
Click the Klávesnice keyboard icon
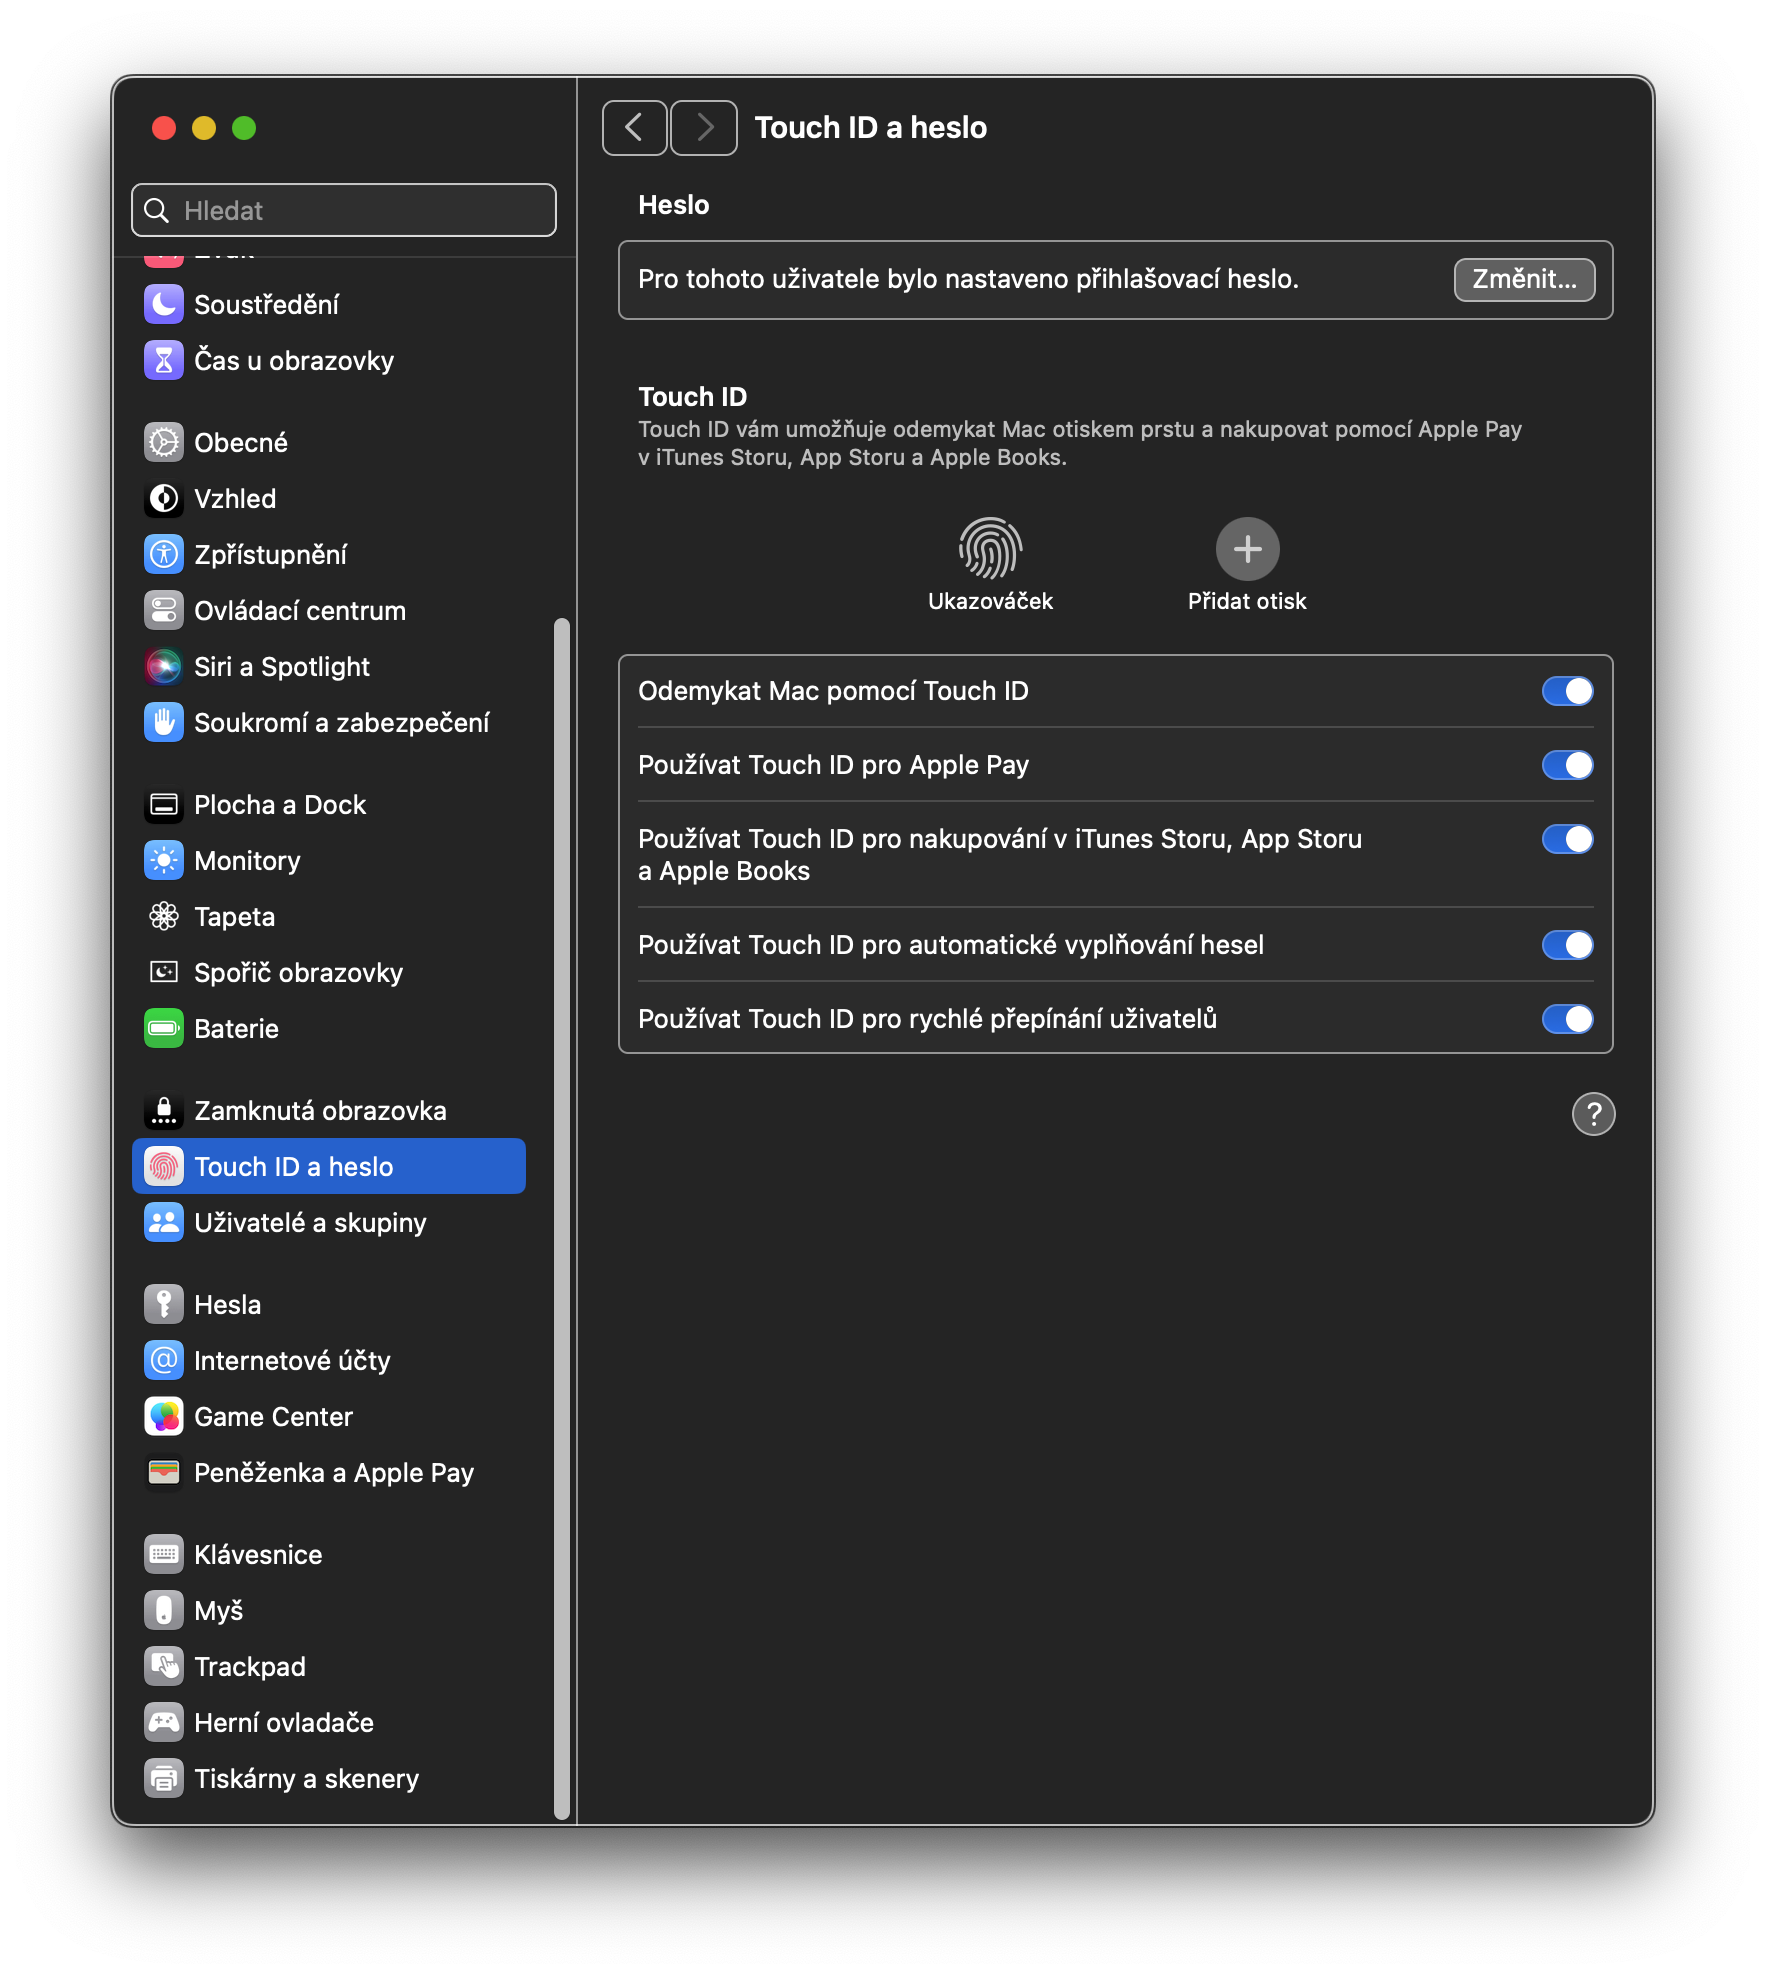tap(164, 1554)
